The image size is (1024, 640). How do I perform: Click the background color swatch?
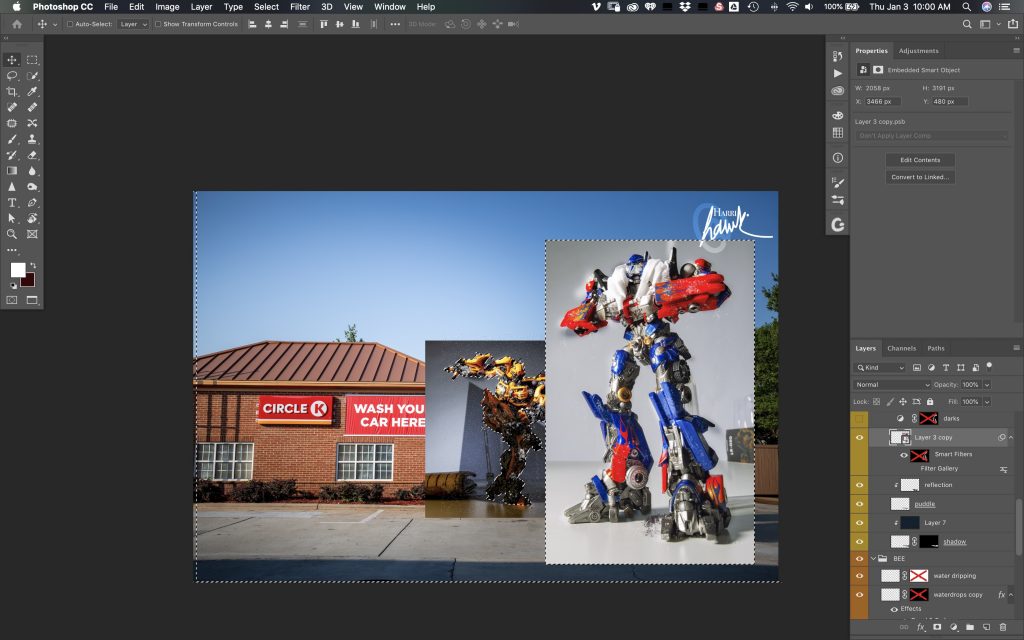(29, 281)
